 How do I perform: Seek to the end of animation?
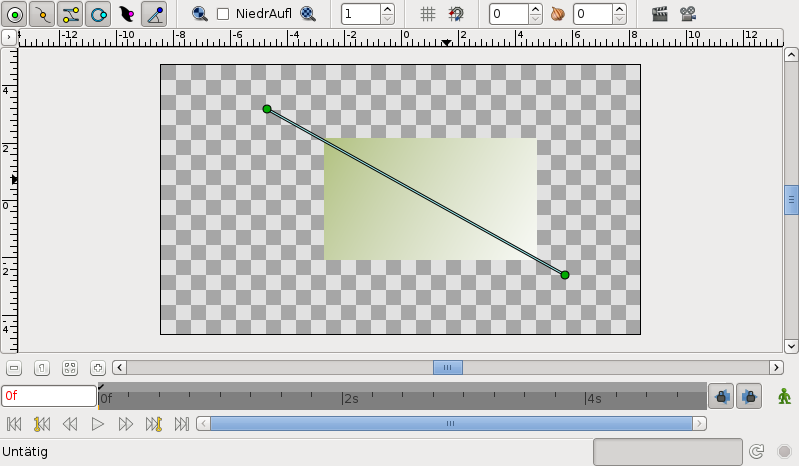tap(181, 424)
